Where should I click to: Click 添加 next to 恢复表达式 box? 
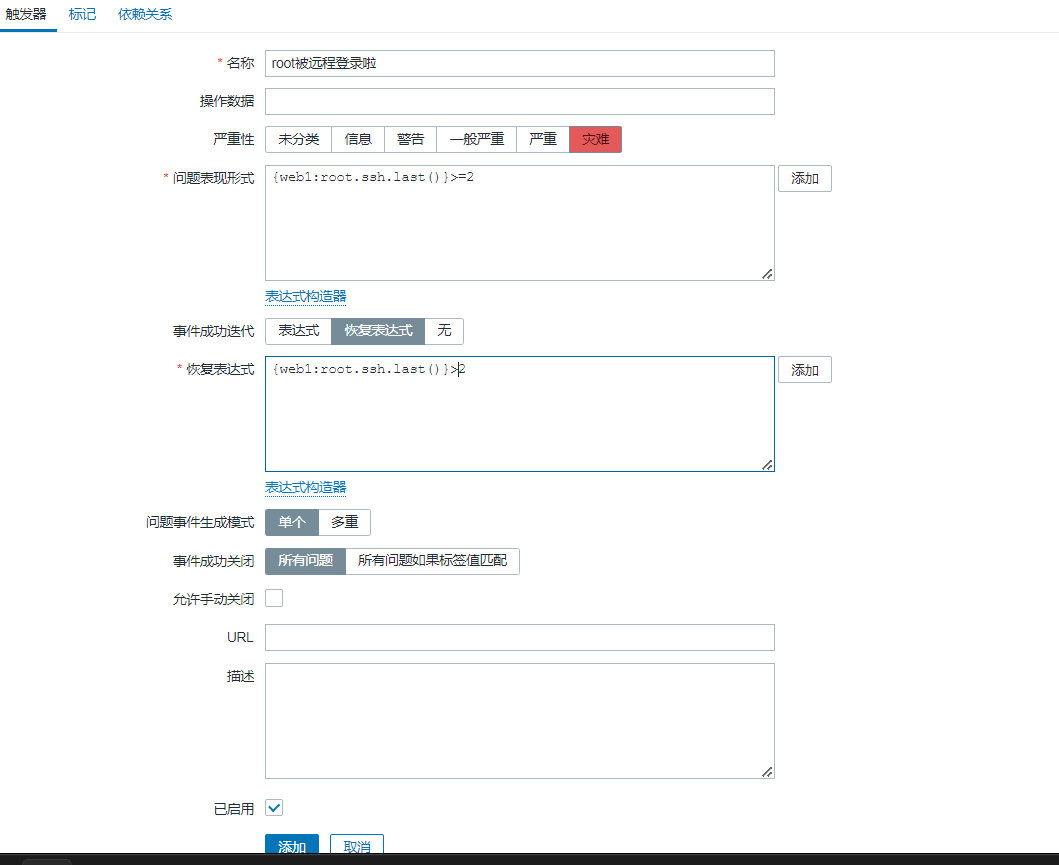804,370
